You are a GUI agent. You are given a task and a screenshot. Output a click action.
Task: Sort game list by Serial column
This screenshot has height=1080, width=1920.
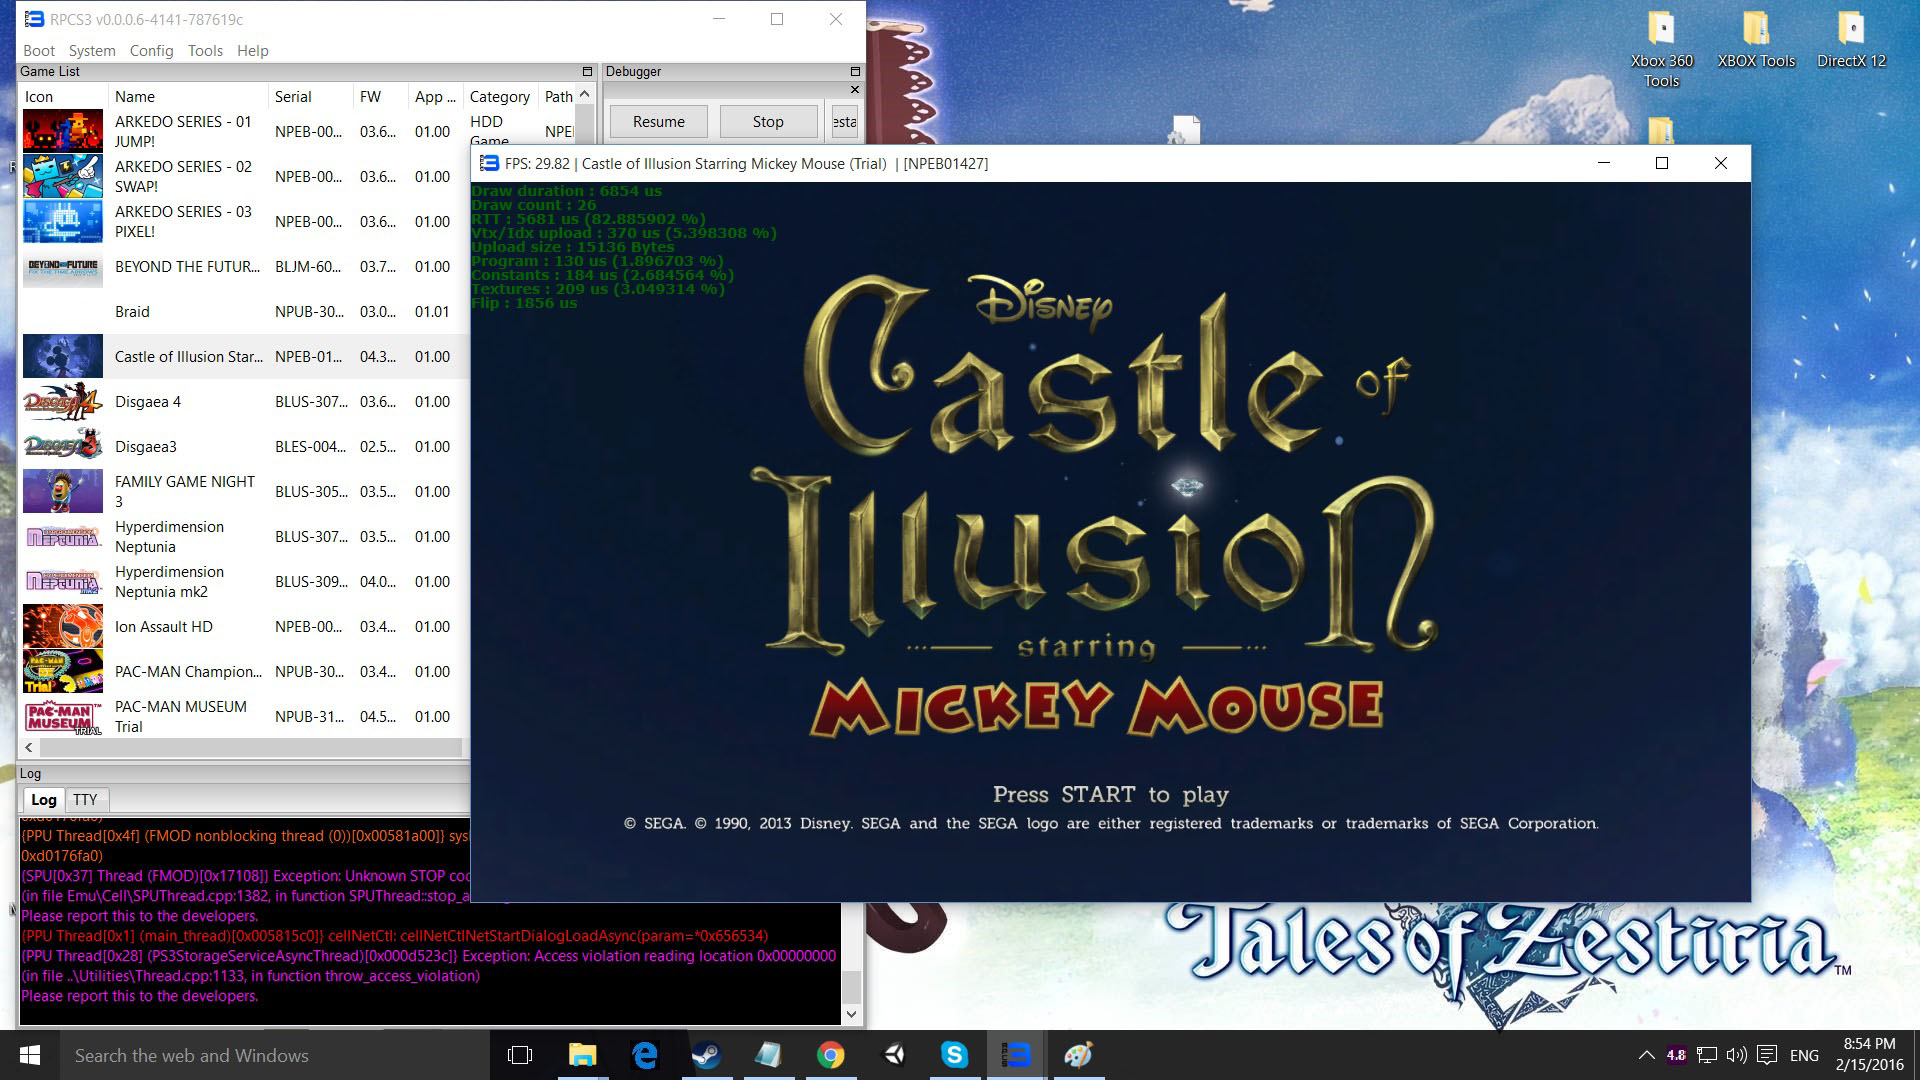pyautogui.click(x=293, y=97)
